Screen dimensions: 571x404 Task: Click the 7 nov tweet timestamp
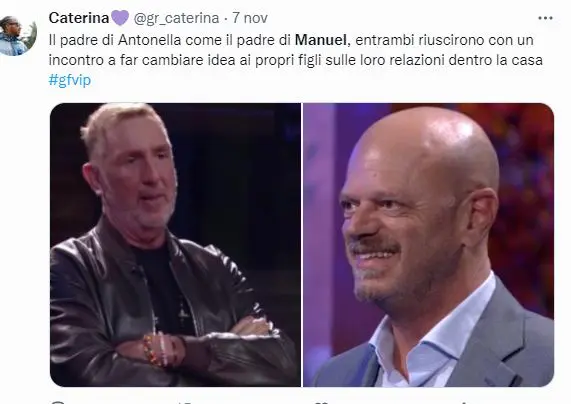click(x=250, y=18)
